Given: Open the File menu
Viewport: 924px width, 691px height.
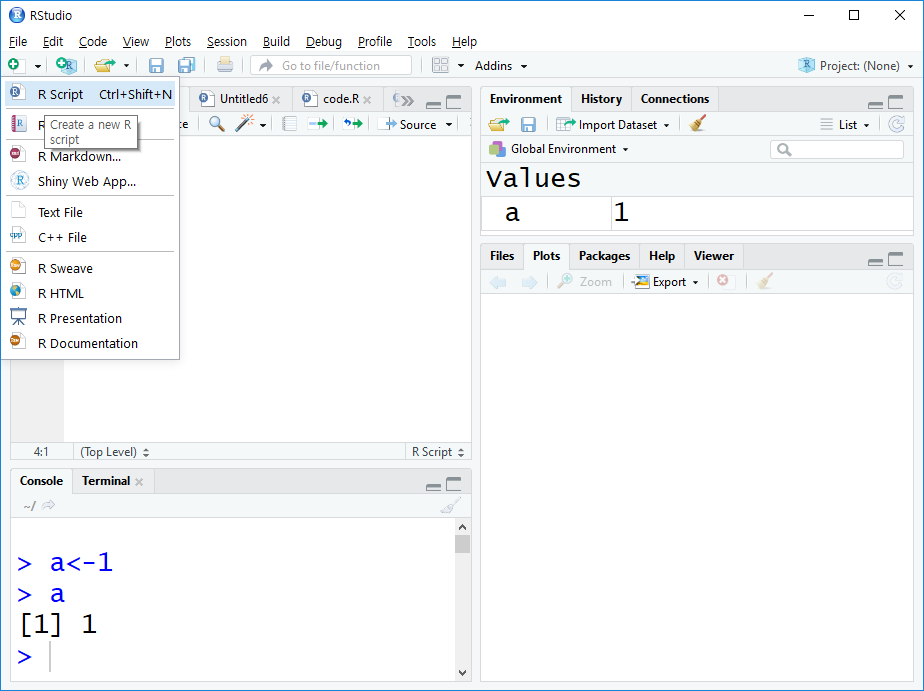Looking at the screenshot, I should (x=18, y=41).
